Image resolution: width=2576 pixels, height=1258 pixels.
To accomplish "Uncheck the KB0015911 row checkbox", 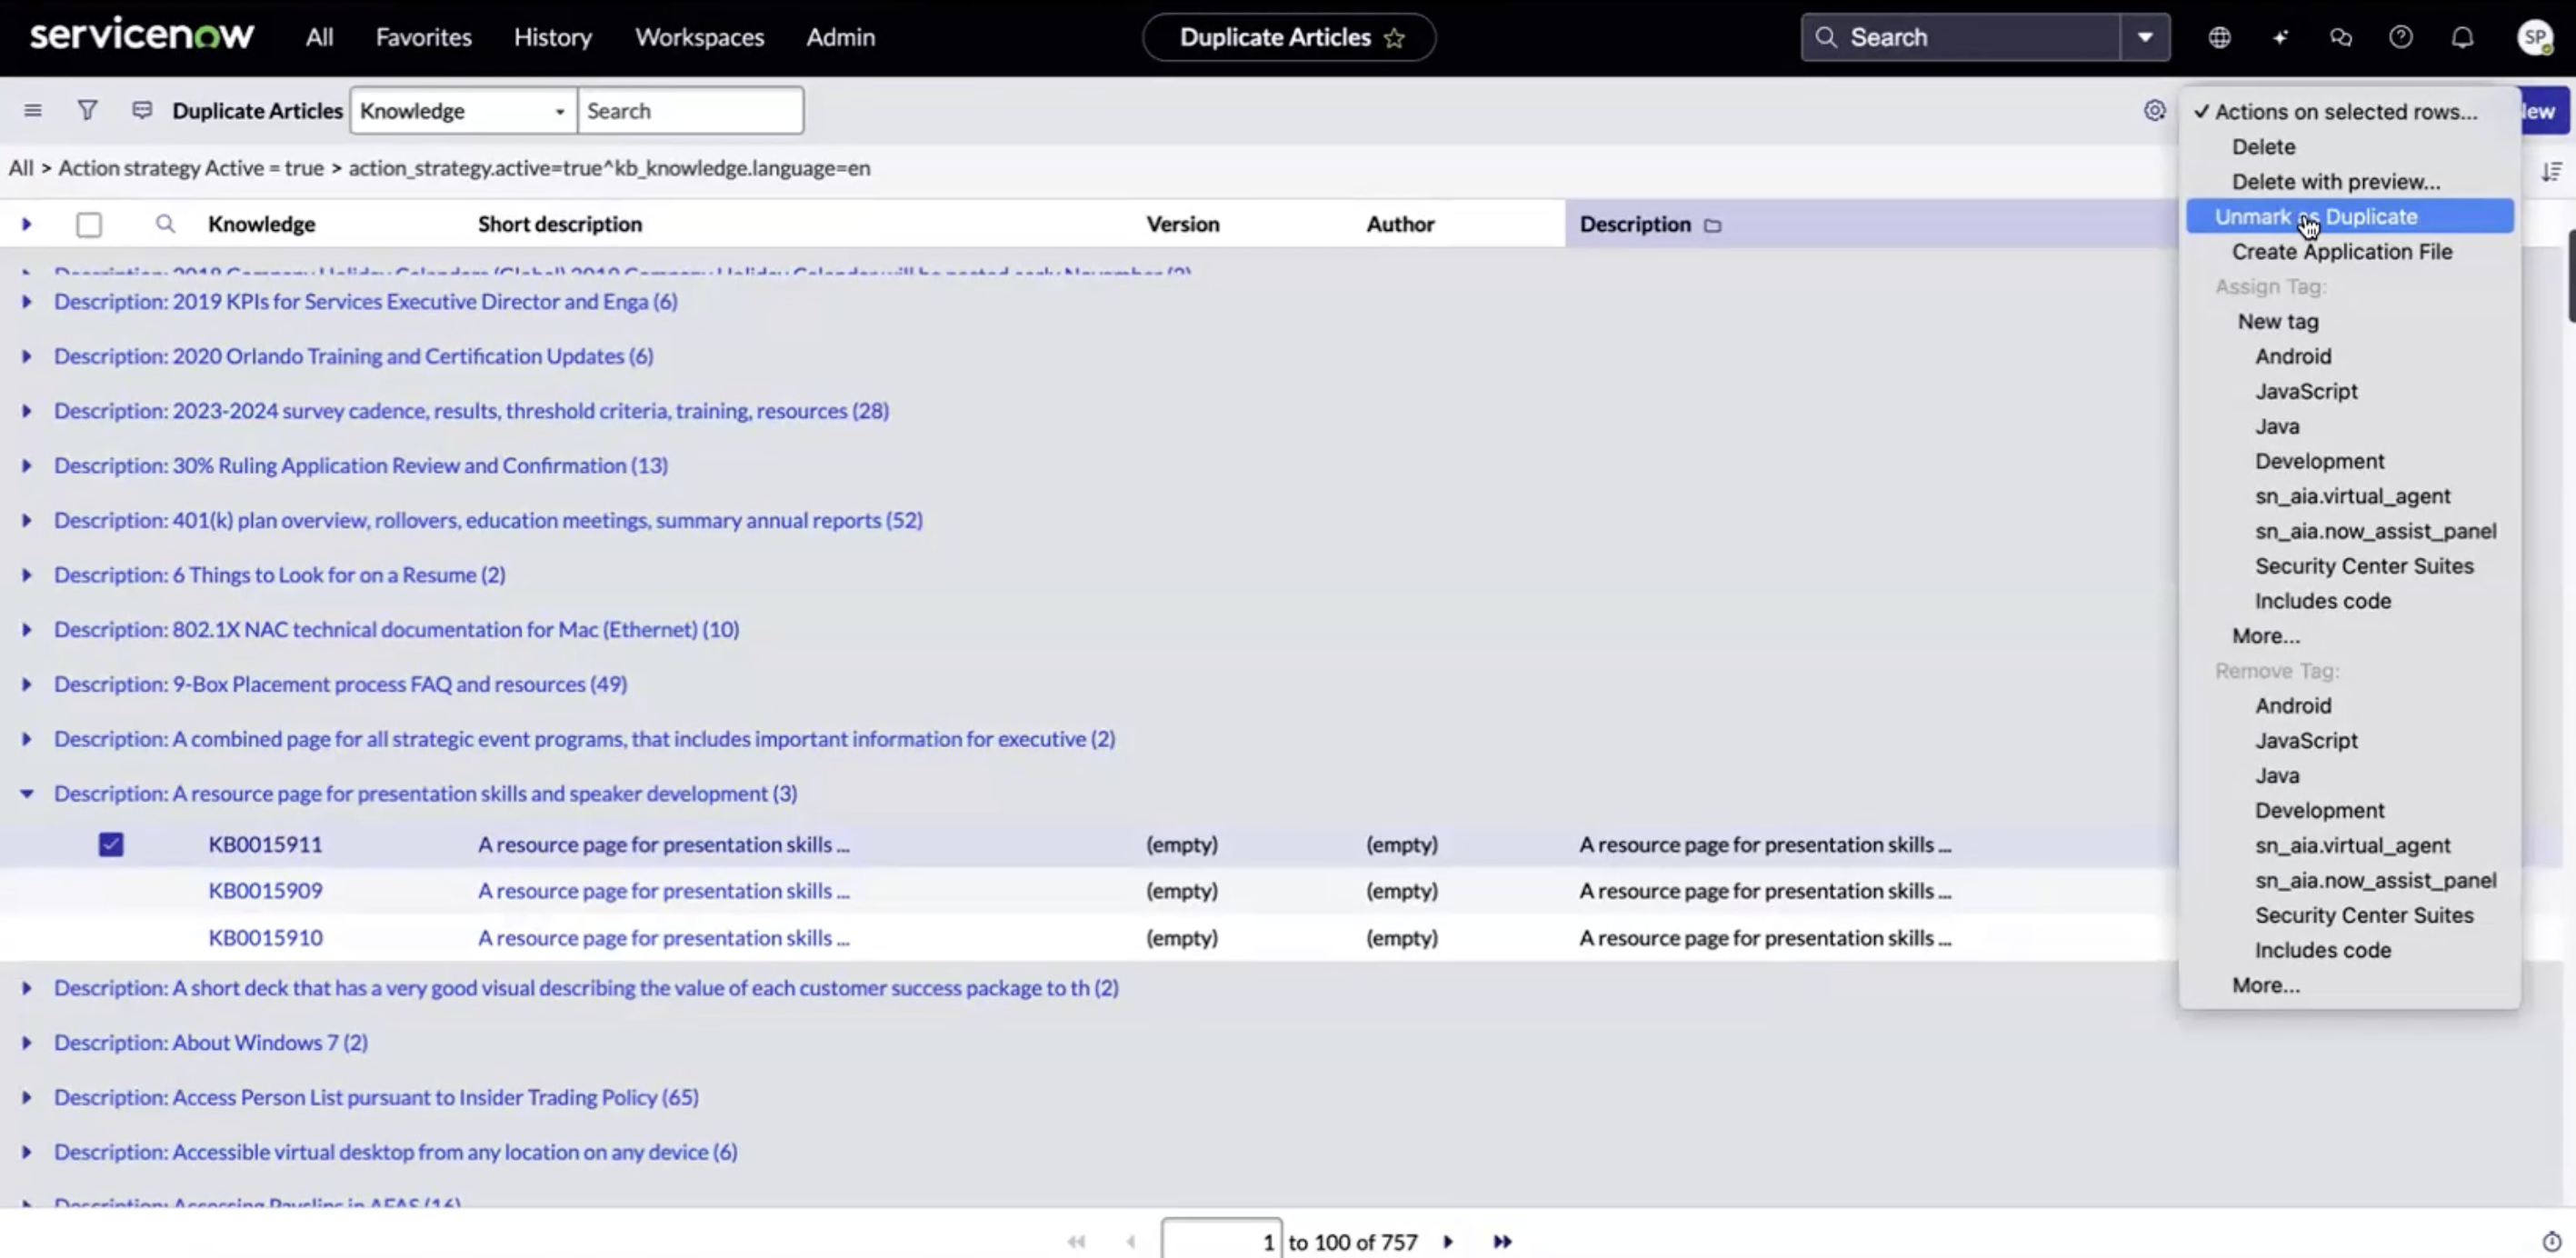I will click(x=111, y=844).
